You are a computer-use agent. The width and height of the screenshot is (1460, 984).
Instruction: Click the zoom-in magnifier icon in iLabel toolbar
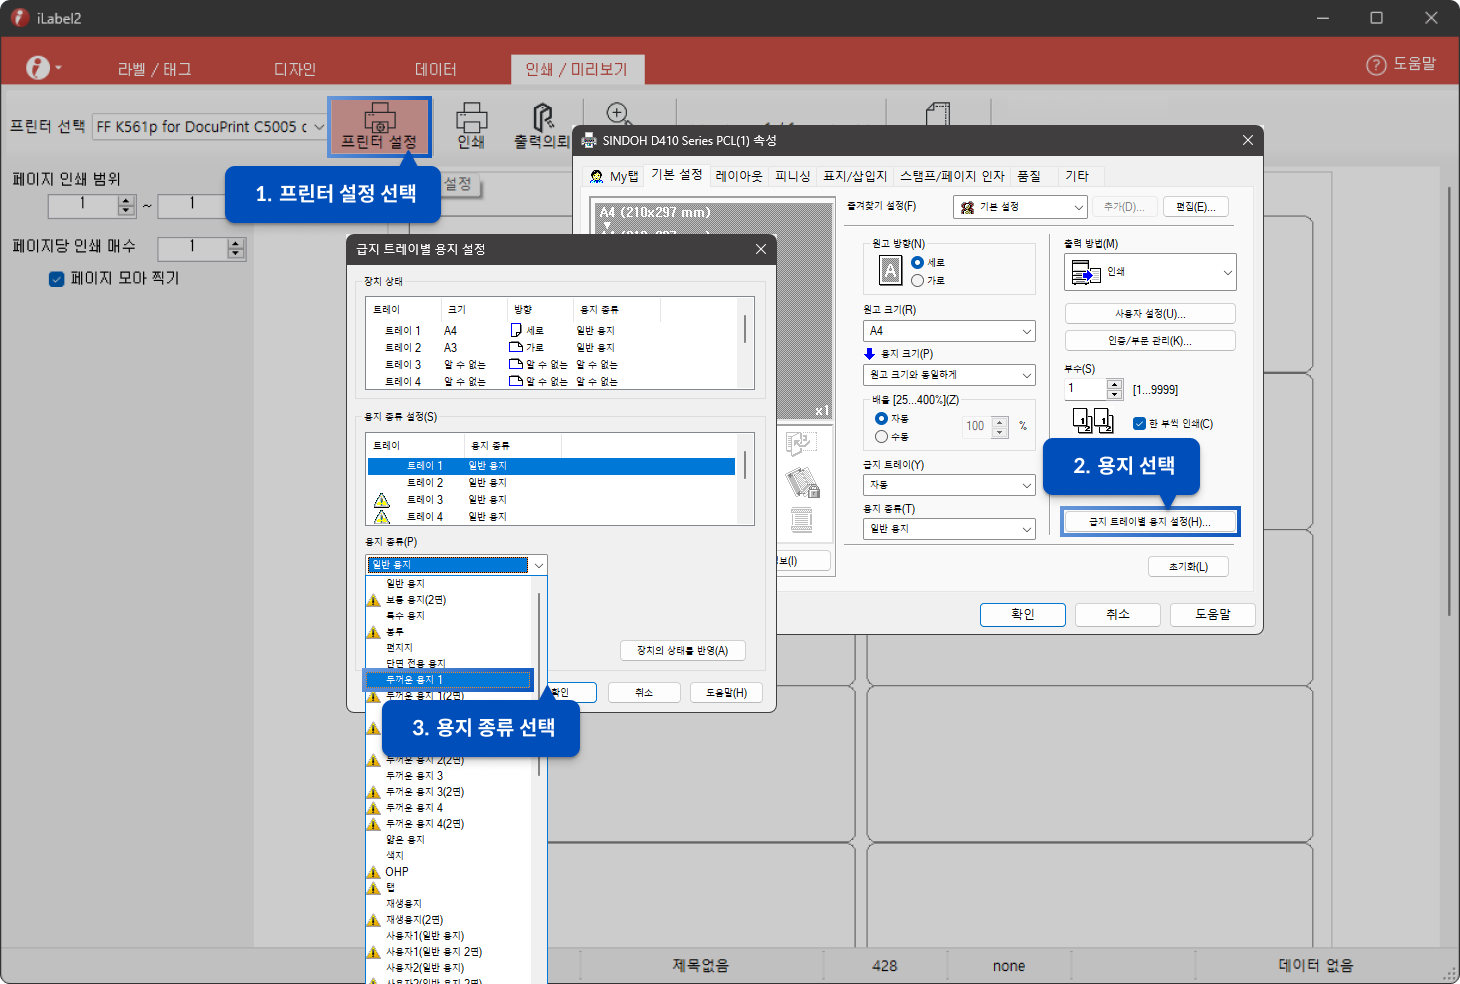618,113
